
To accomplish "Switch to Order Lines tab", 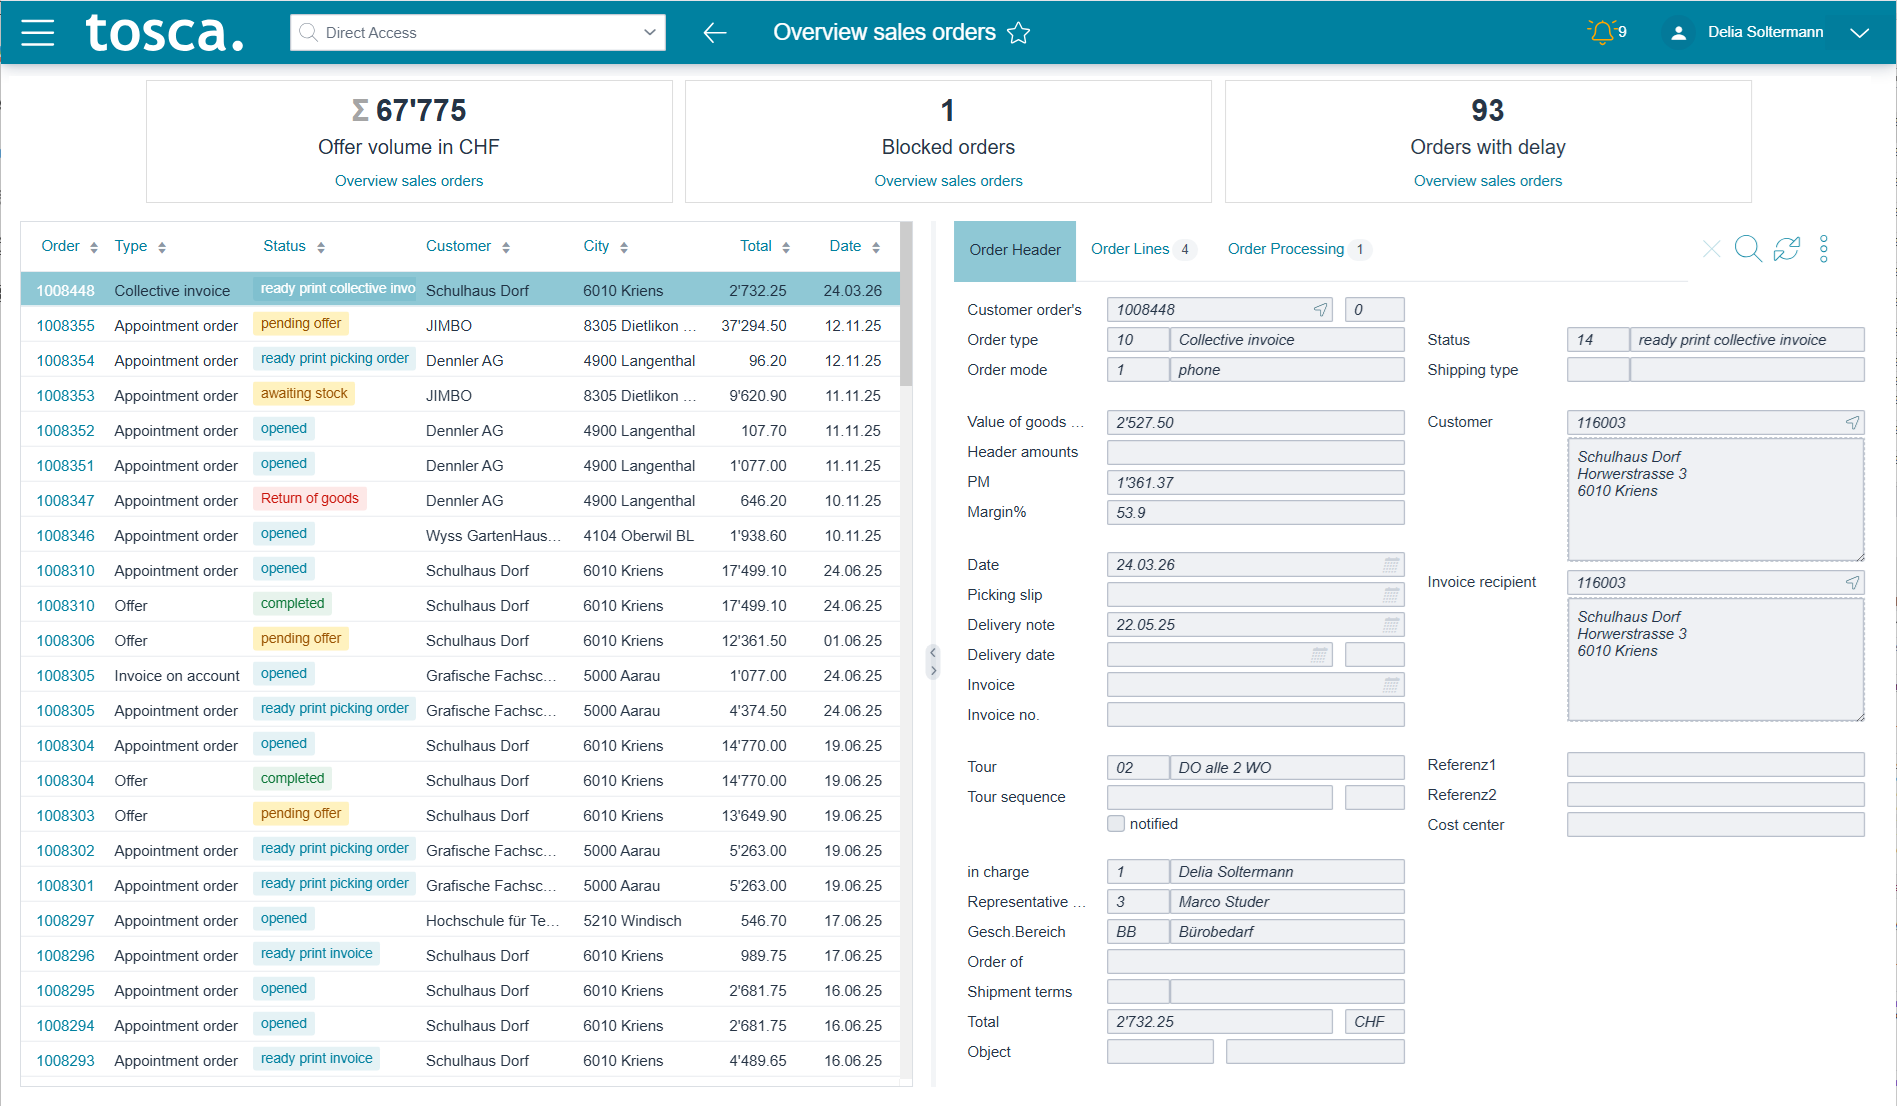I will (x=1141, y=249).
